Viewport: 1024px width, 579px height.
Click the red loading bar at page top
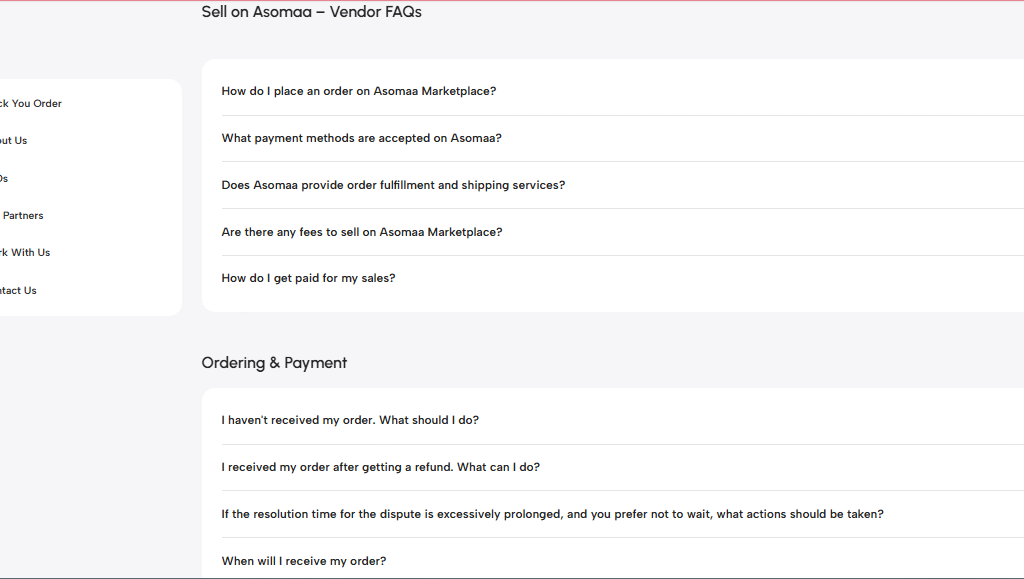[512, 1]
